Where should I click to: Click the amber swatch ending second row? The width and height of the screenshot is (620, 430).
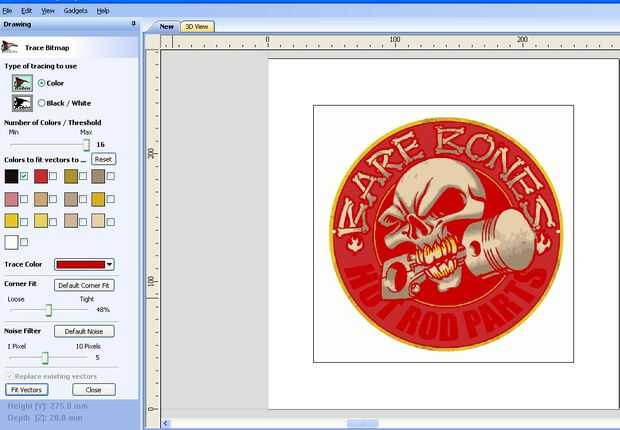tap(98, 199)
